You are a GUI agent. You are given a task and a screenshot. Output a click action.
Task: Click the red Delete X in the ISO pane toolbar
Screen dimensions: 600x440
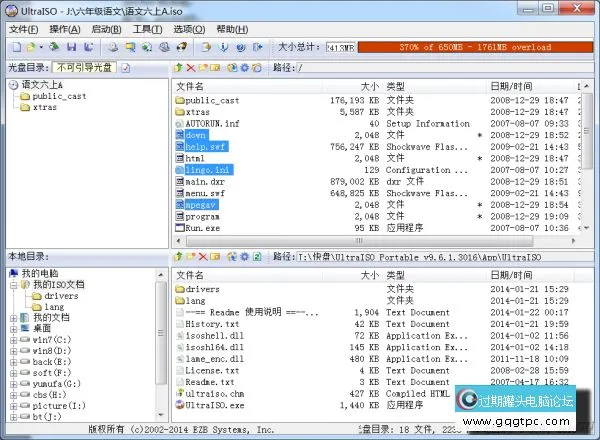(x=191, y=68)
